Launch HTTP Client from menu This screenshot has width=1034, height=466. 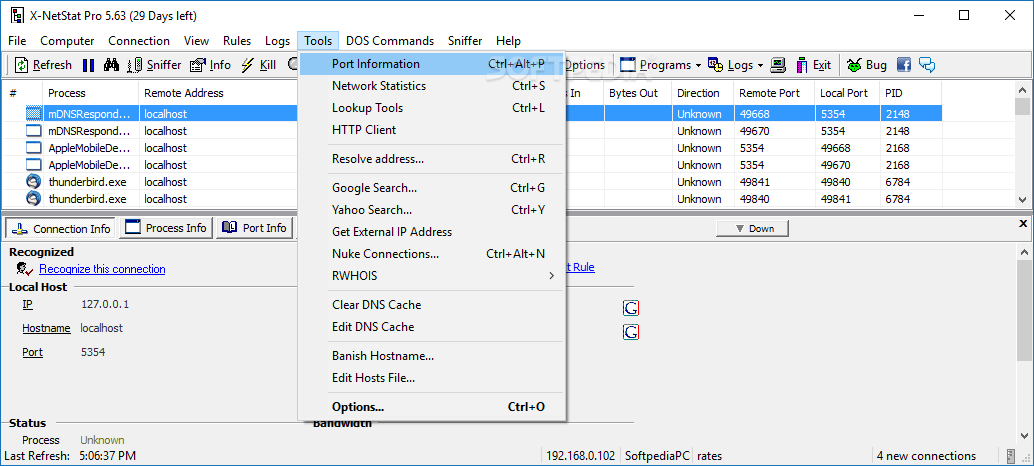[x=431, y=130]
